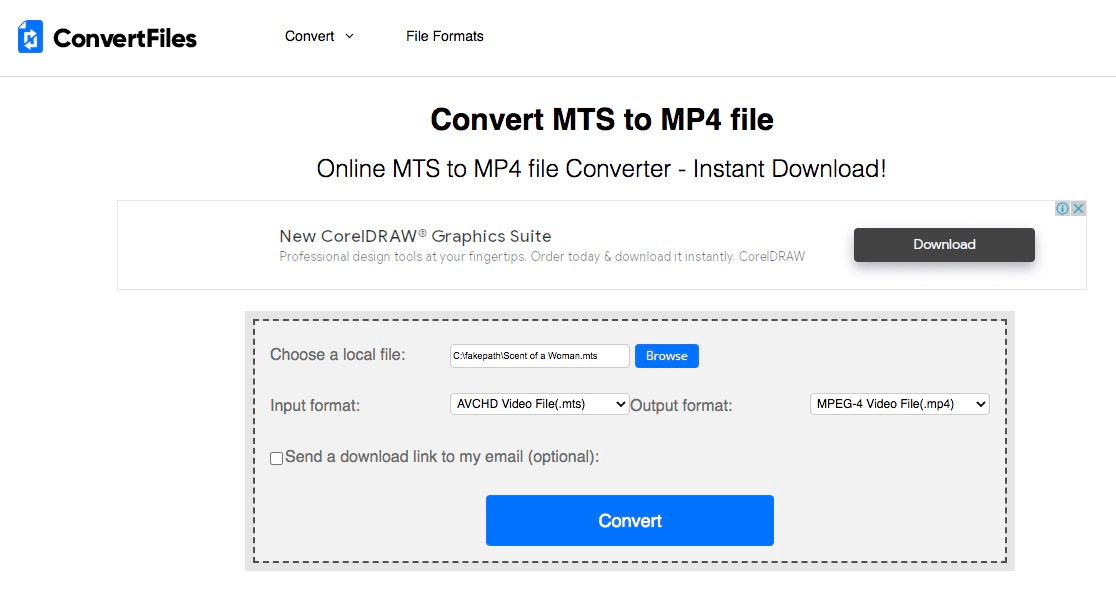Open the Convert menu in navigation

point(309,36)
